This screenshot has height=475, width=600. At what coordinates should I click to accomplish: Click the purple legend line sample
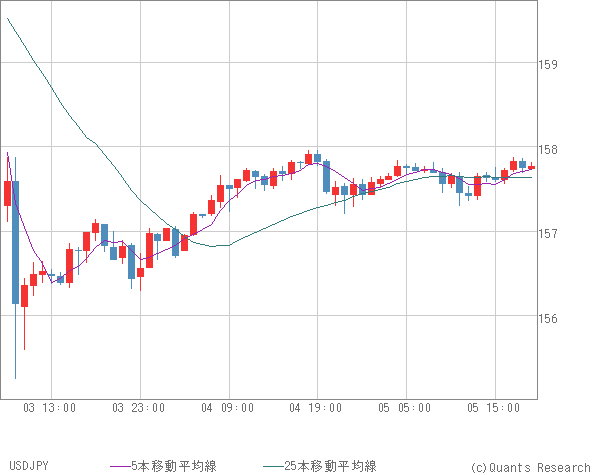coord(121,466)
